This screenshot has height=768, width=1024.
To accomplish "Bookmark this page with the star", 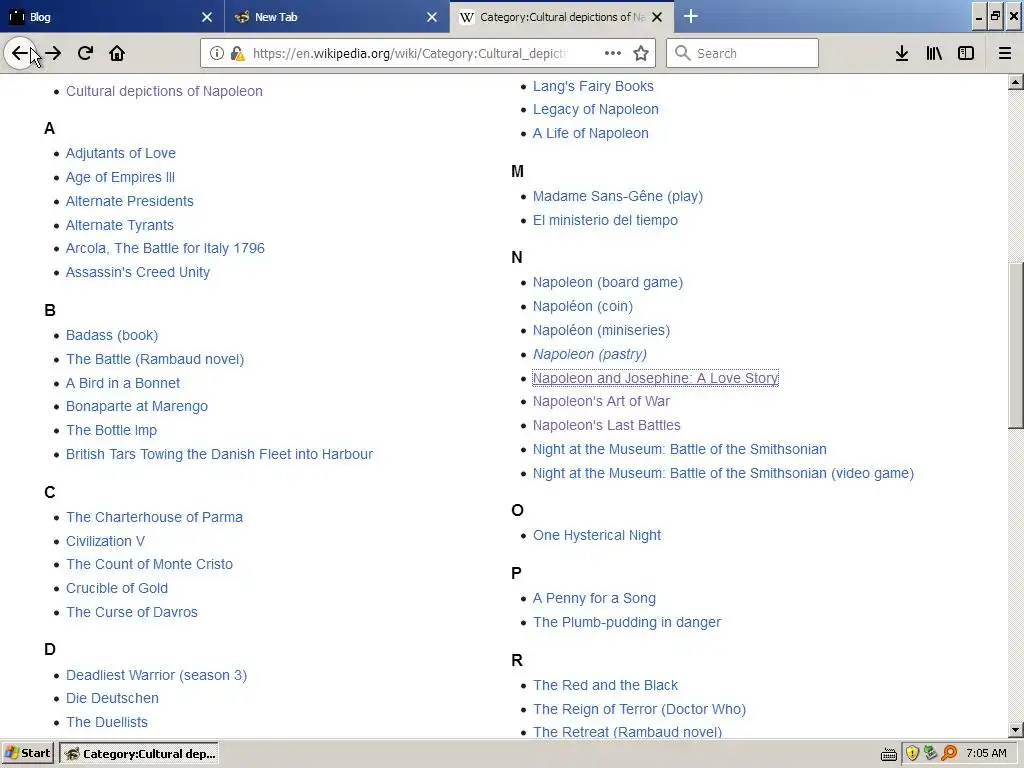I will (641, 53).
